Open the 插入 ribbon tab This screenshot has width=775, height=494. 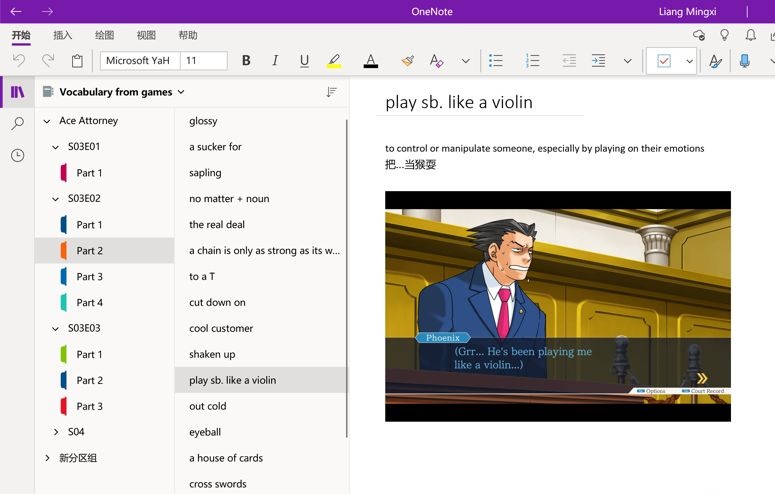tap(62, 35)
